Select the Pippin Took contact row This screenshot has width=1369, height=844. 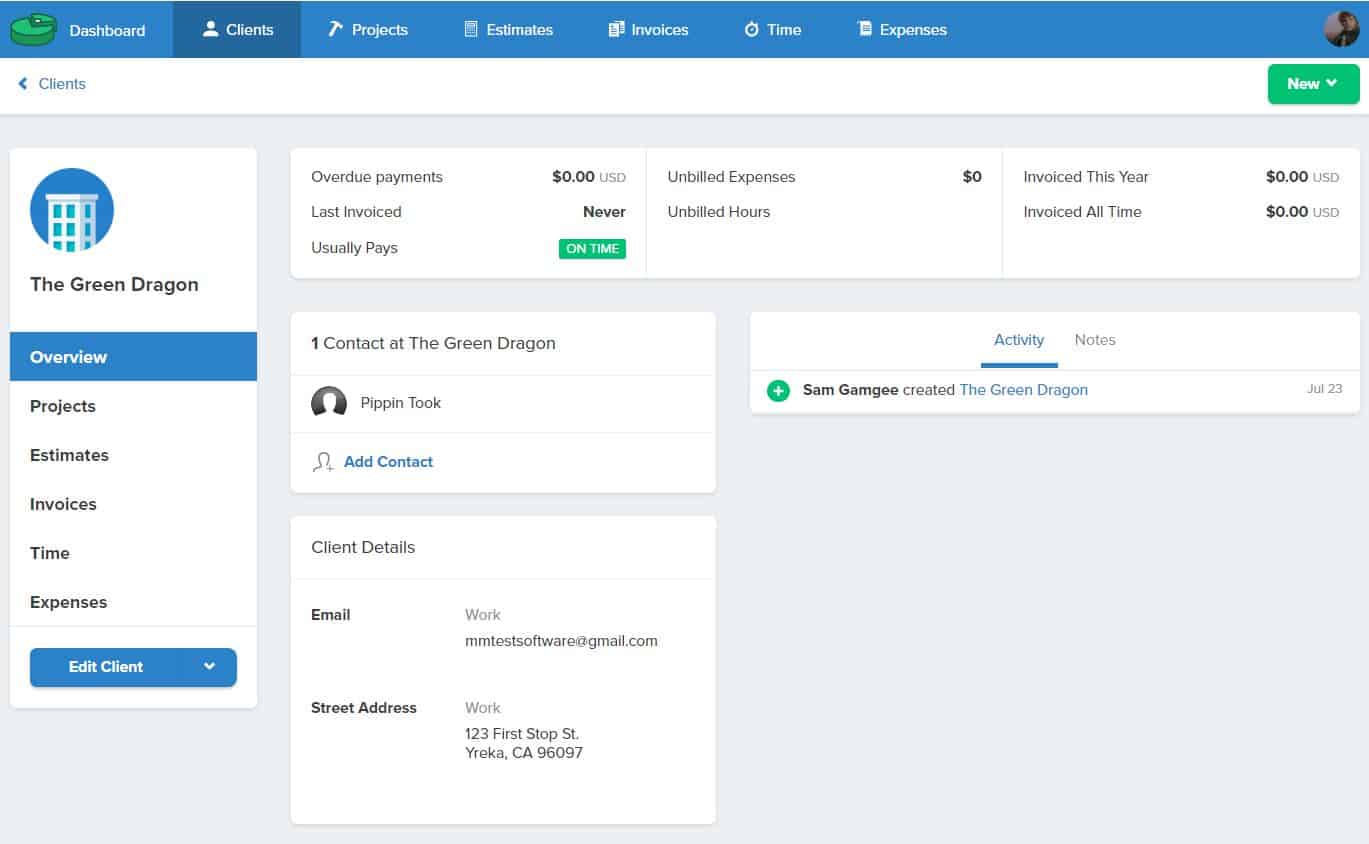point(503,403)
